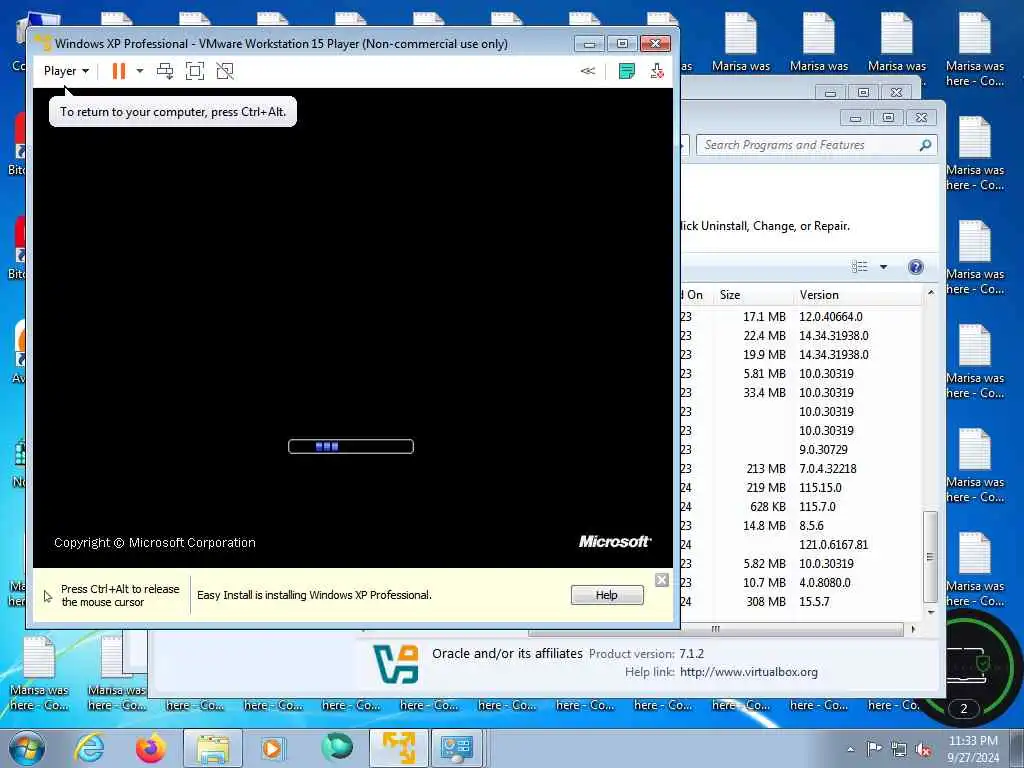The width and height of the screenshot is (1024, 768).
Task: Open the Windows Start orb
Action: [x=27, y=748]
